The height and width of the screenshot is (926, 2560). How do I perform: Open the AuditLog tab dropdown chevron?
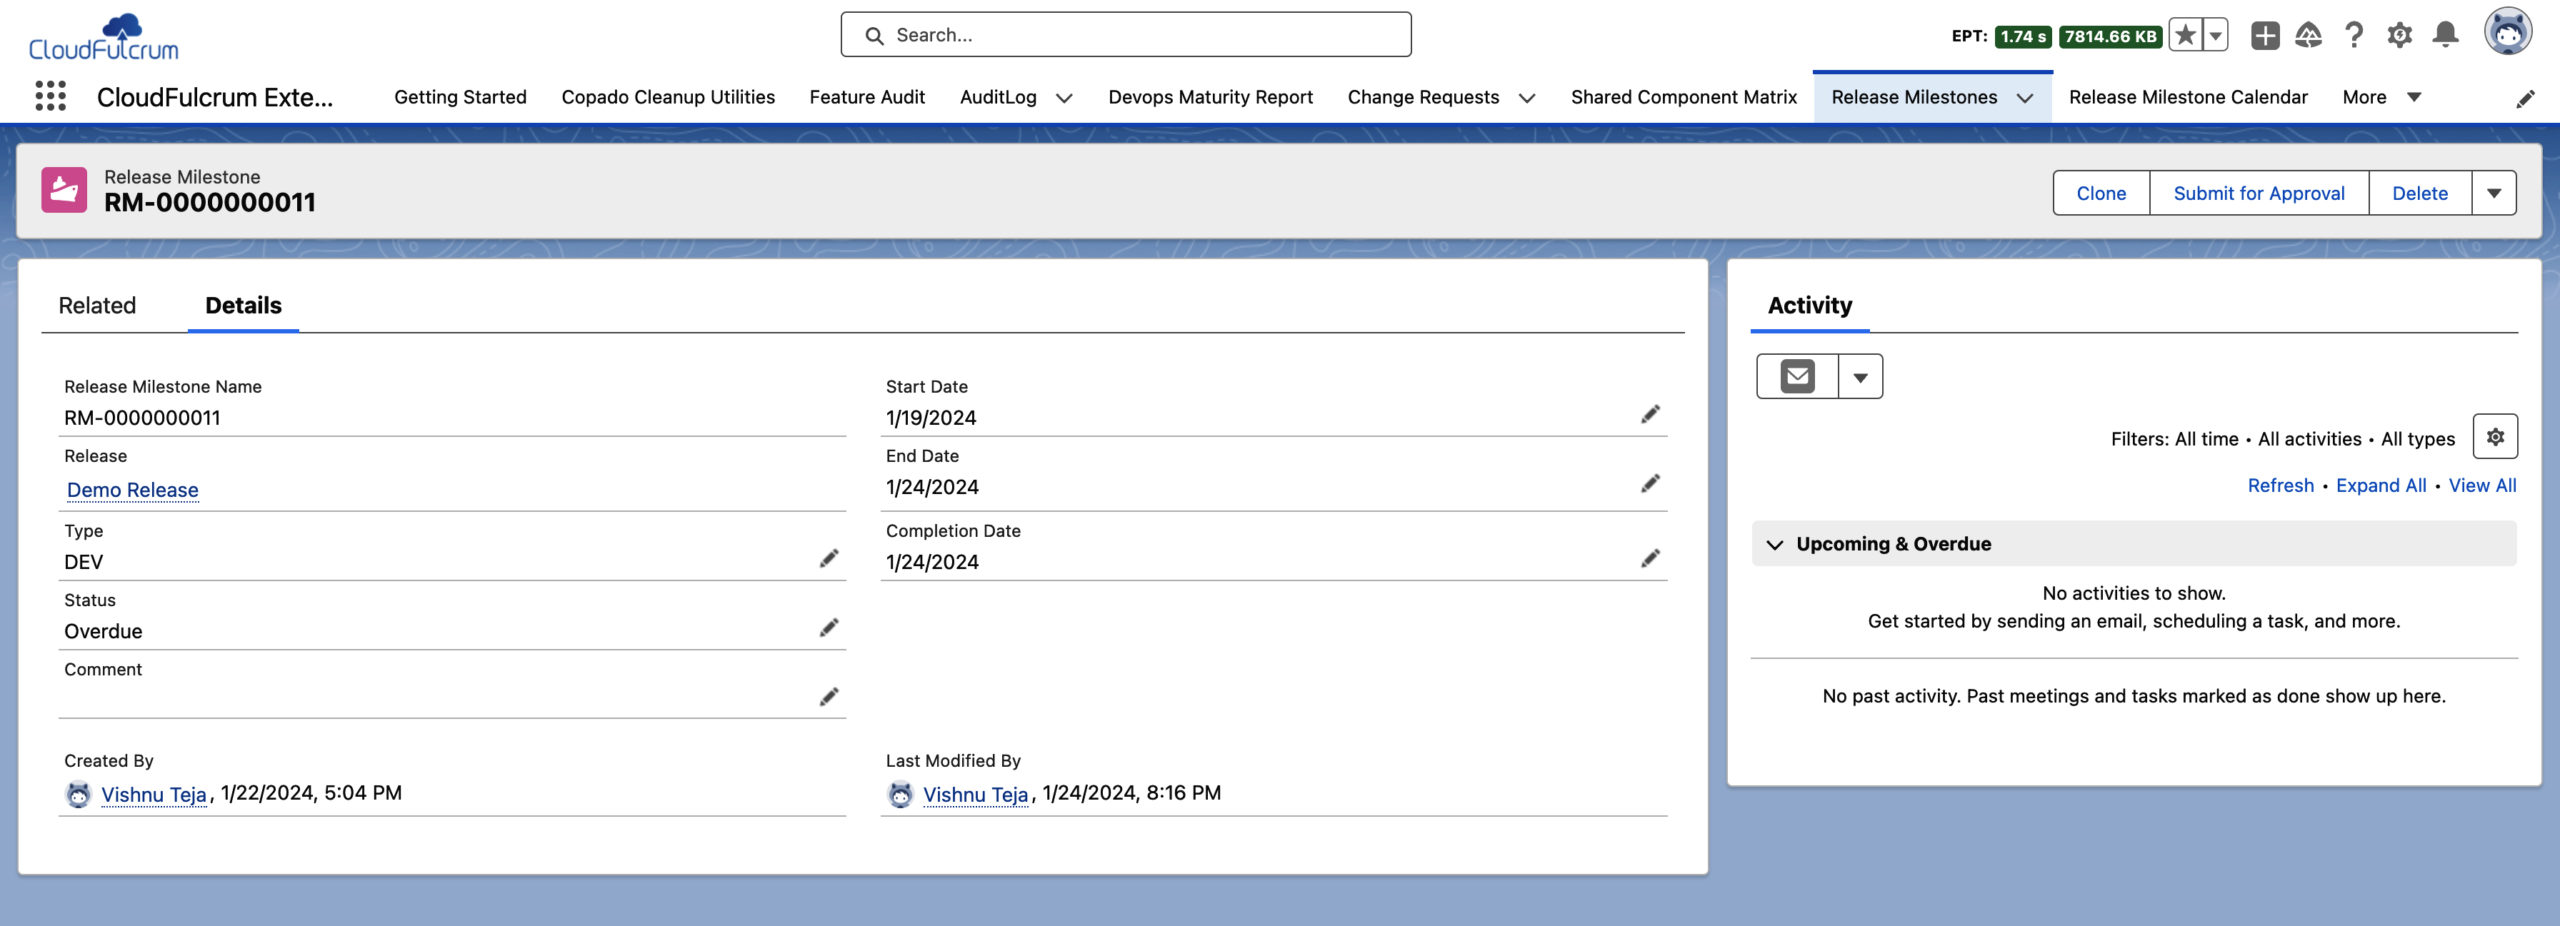[x=1064, y=98]
